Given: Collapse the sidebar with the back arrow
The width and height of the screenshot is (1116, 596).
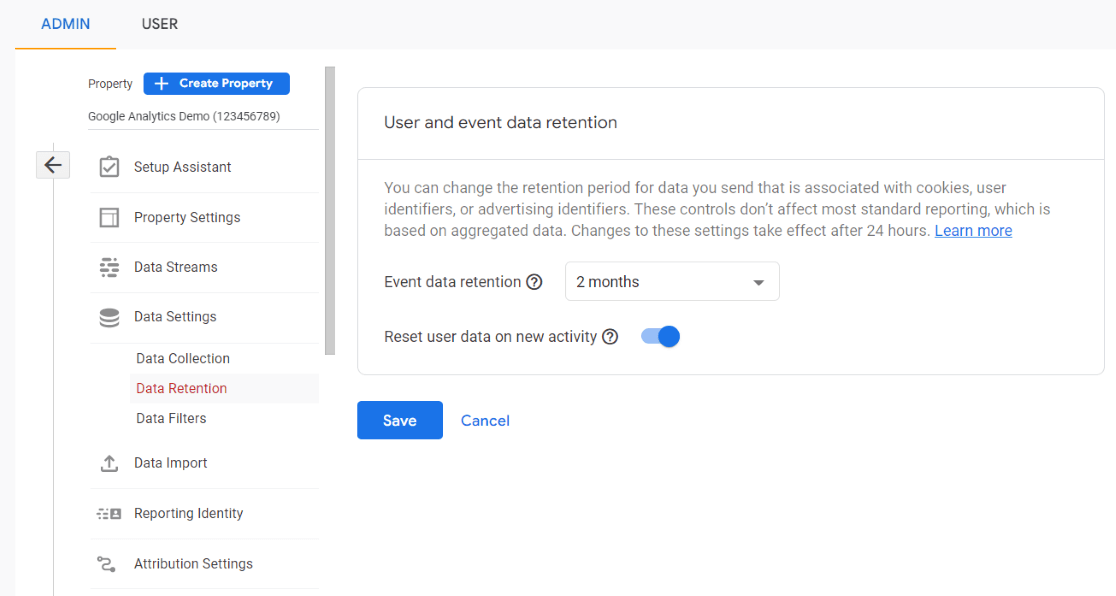Looking at the screenshot, I should coord(52,164).
